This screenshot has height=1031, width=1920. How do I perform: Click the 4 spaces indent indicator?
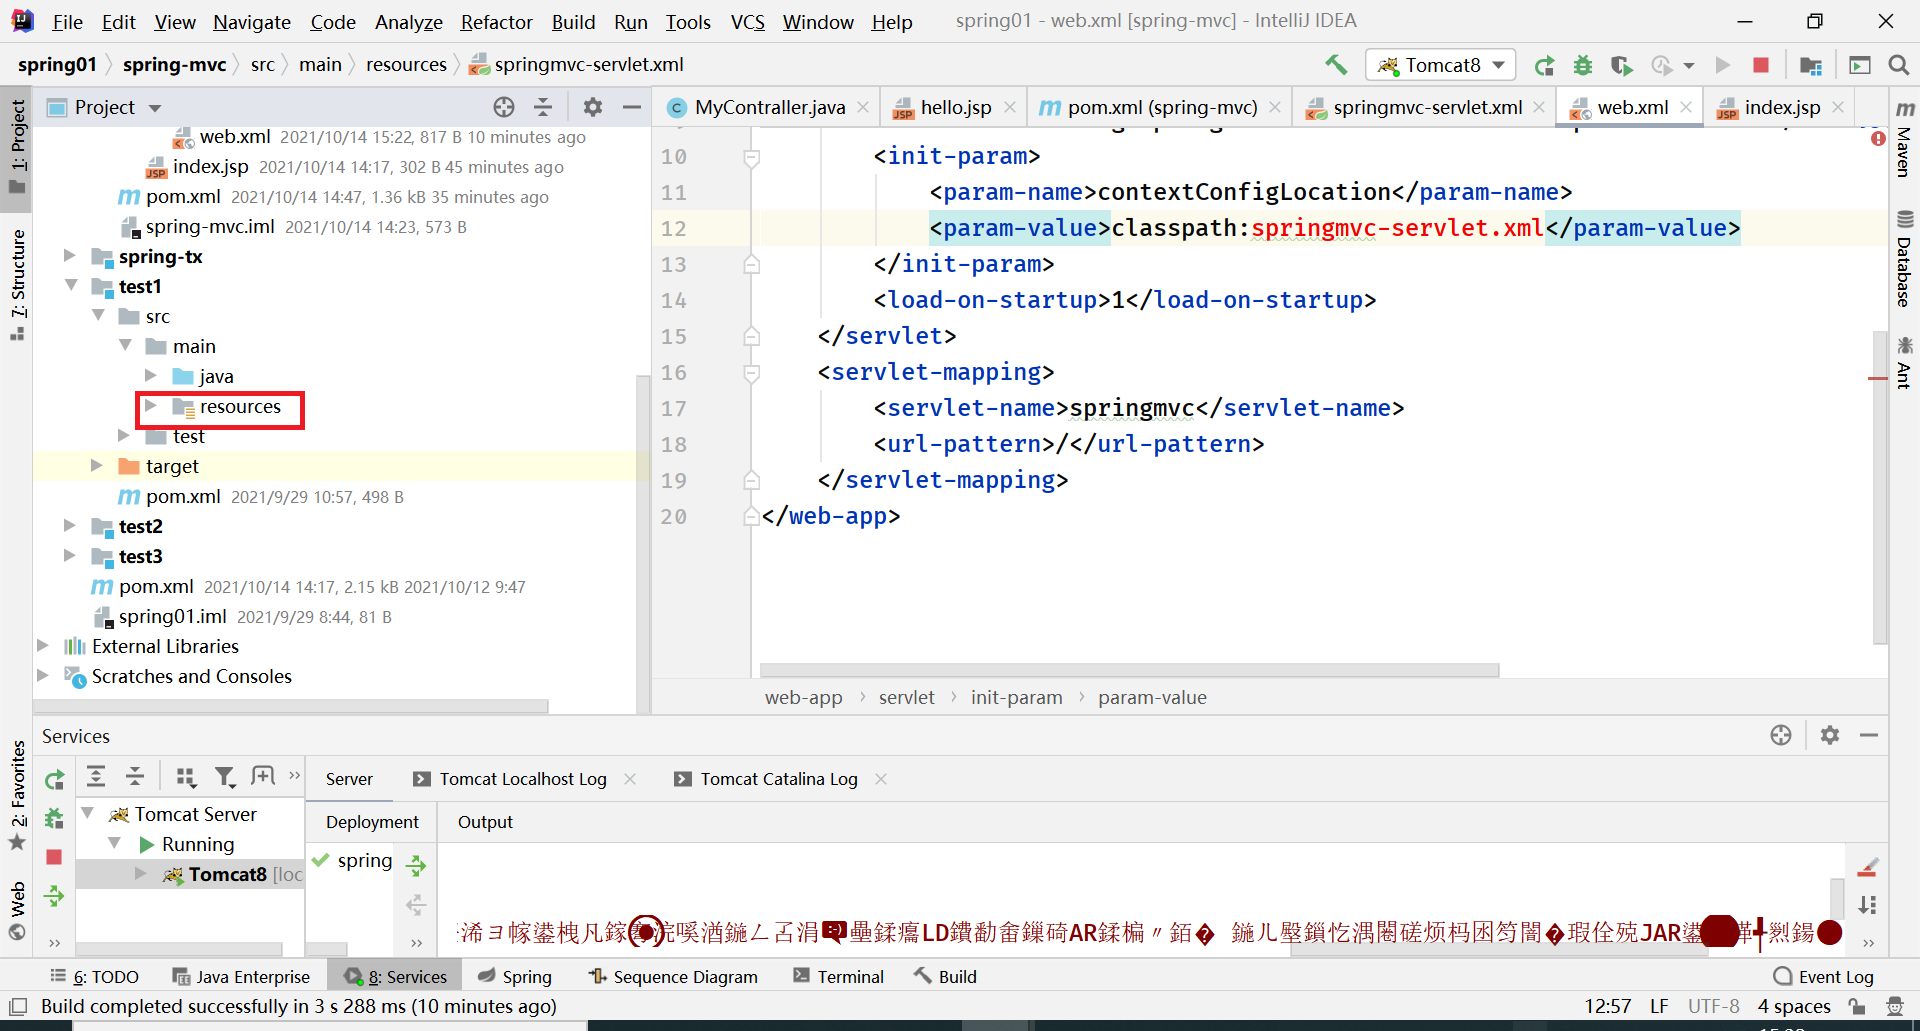click(x=1794, y=1006)
